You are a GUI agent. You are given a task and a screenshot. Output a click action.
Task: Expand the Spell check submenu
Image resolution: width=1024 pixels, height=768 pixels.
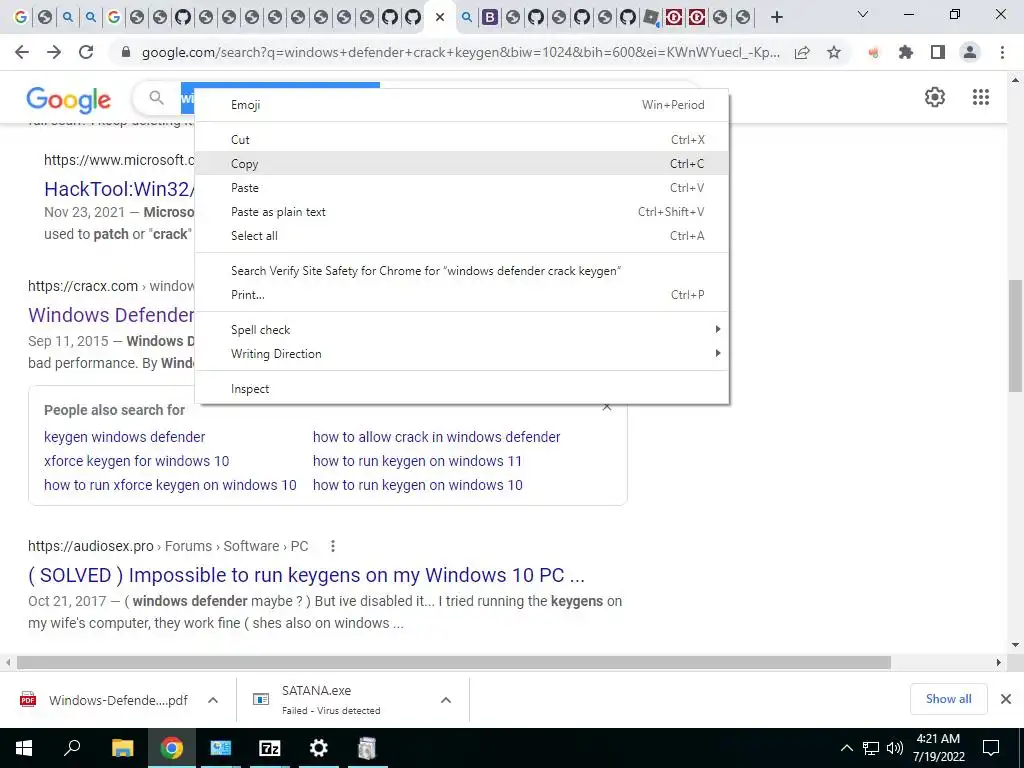click(x=462, y=330)
